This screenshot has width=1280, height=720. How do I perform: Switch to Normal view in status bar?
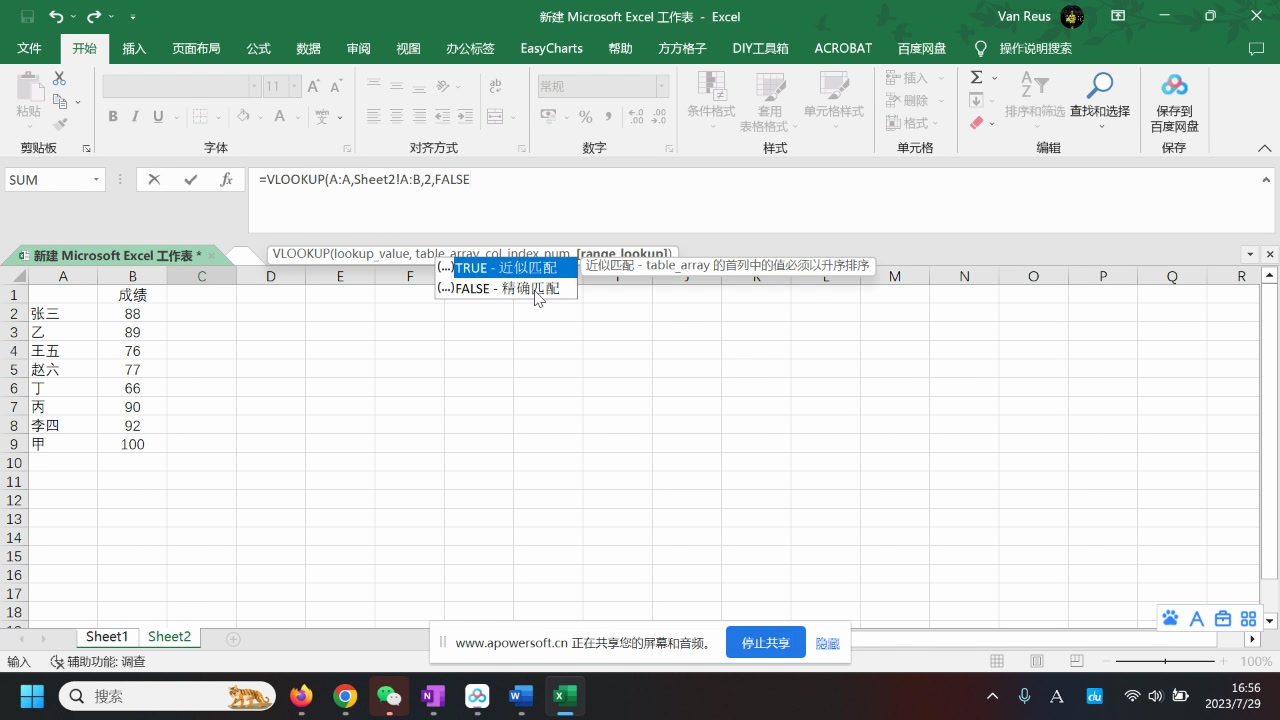tap(997, 661)
